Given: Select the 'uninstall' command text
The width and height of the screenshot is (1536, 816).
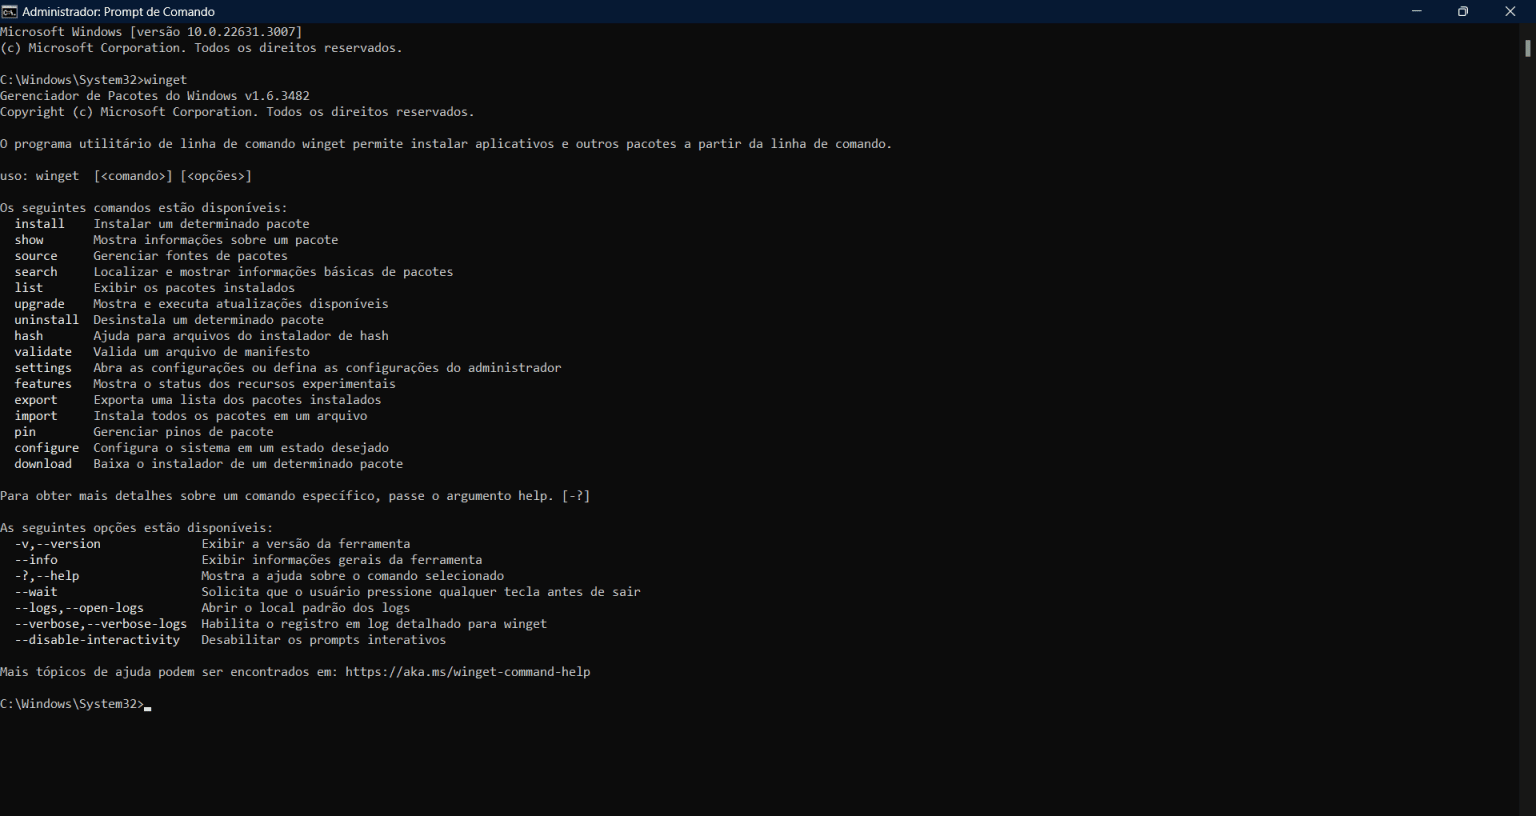Looking at the screenshot, I should (x=46, y=319).
